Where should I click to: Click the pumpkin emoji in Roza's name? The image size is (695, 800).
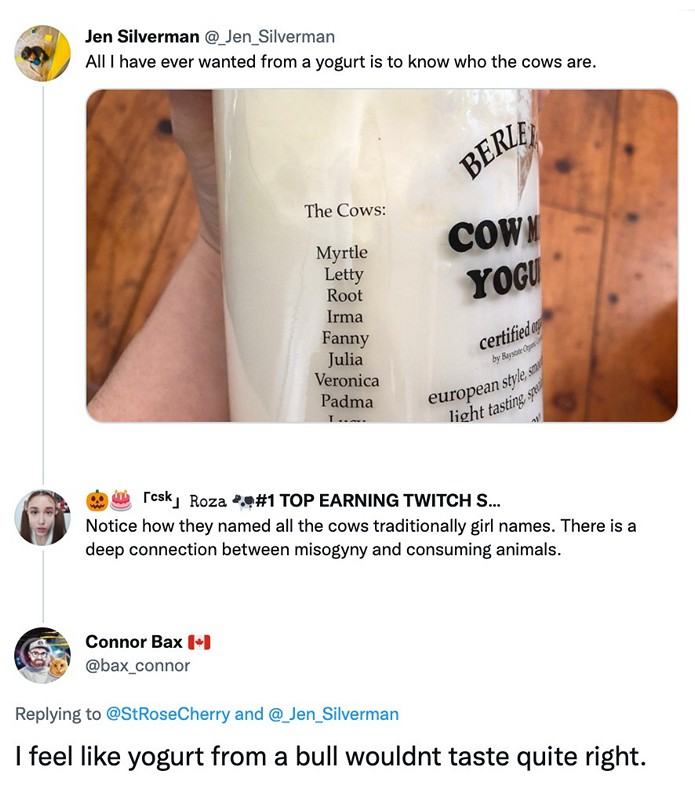point(97,500)
